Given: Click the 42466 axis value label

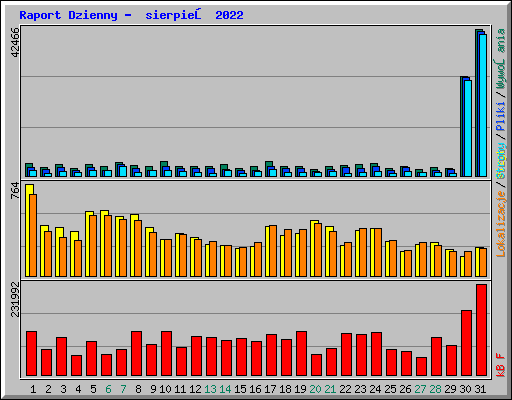Looking at the screenshot, I should [x=15, y=42].
